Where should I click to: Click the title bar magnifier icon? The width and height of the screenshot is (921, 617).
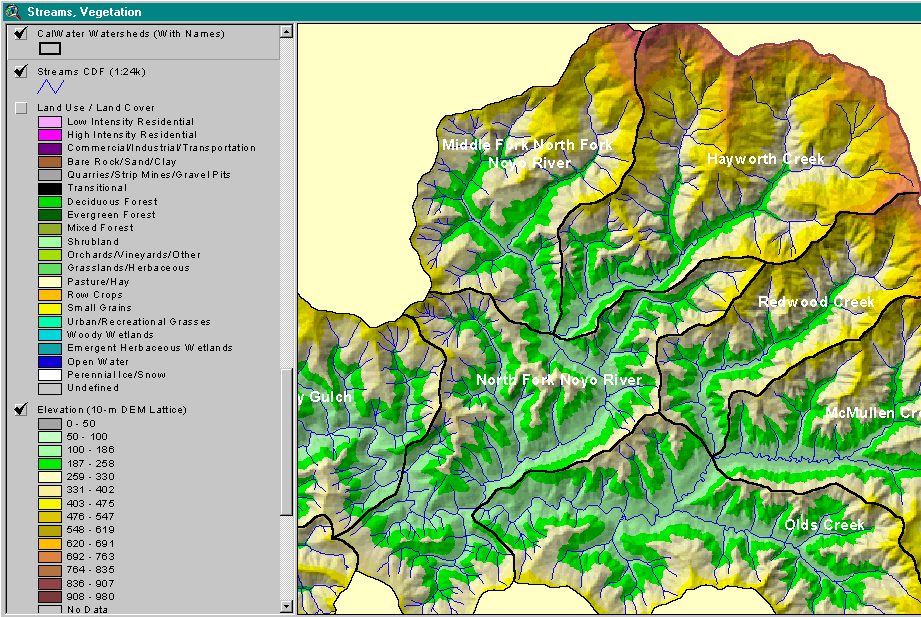click(12, 11)
